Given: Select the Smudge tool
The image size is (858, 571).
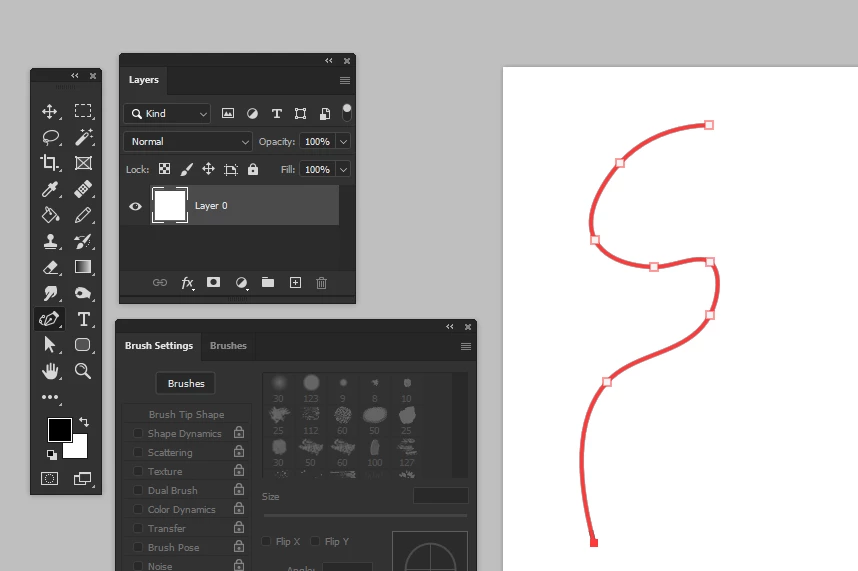Looking at the screenshot, I should tap(50, 293).
